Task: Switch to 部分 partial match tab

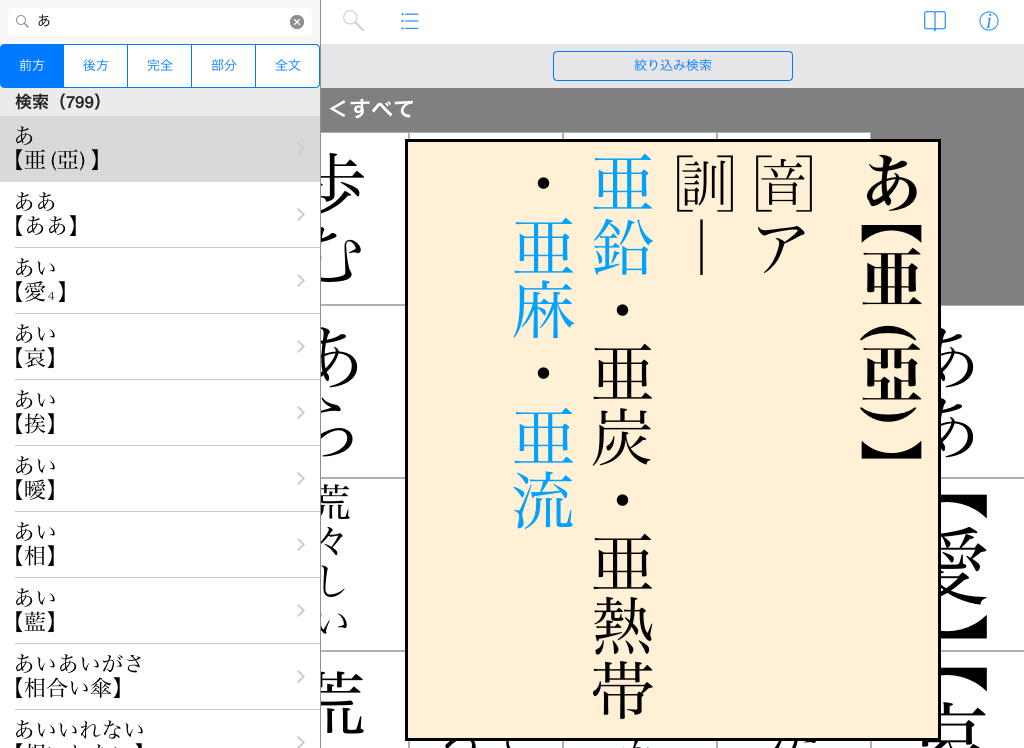Action: 224,66
